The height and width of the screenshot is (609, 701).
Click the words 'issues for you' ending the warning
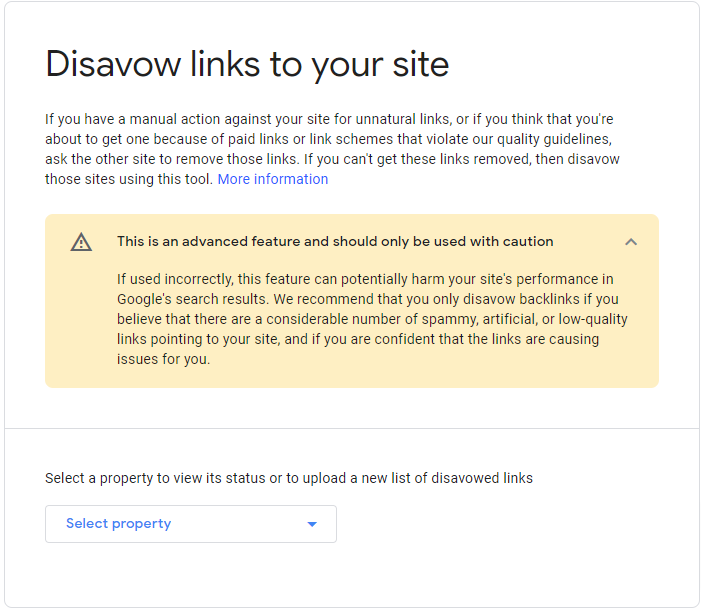(162, 359)
